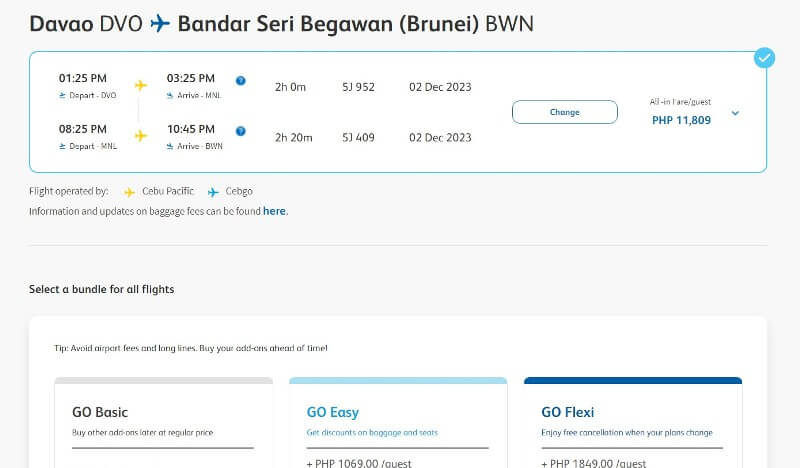This screenshot has width=800, height=468.
Task: Click the arrival icon beside Arrive - BWN
Action: [170, 146]
